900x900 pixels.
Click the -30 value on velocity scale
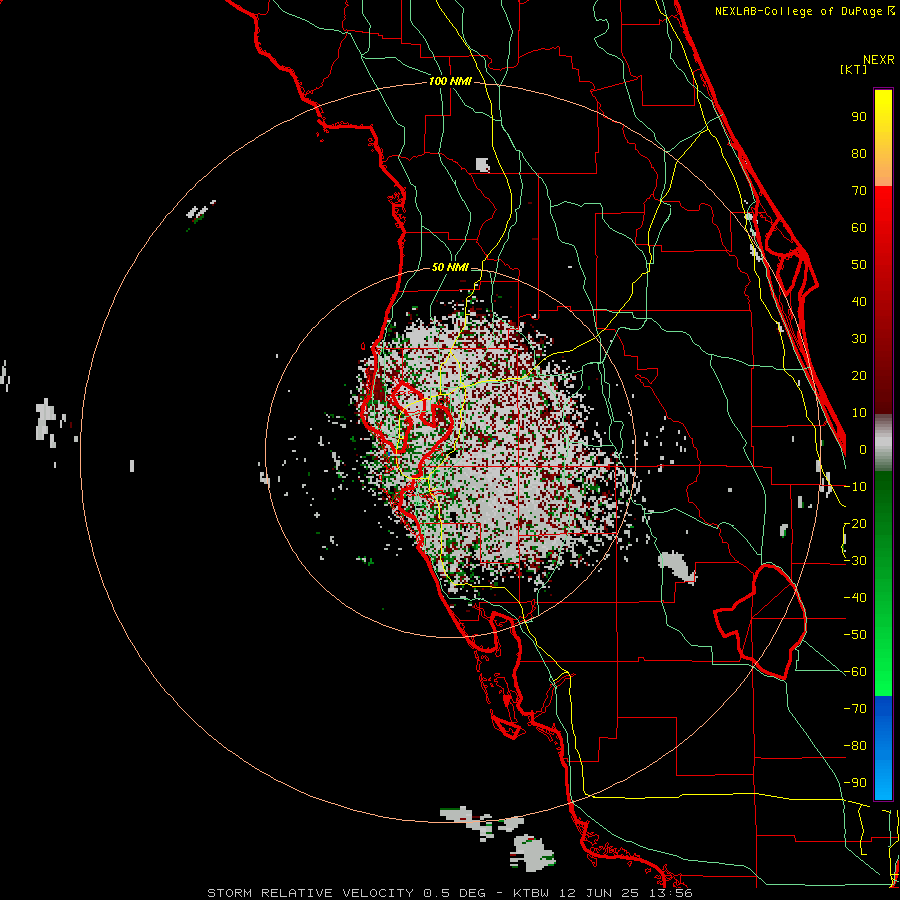click(855, 561)
